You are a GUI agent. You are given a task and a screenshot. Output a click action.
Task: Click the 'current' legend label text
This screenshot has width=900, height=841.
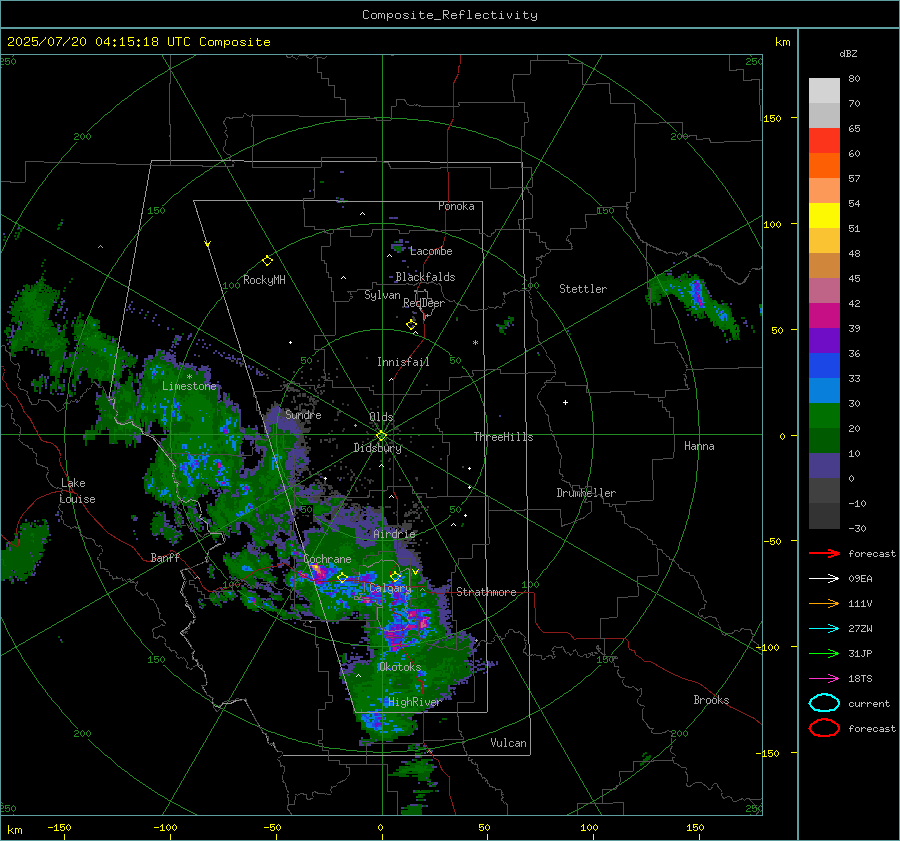pos(869,703)
